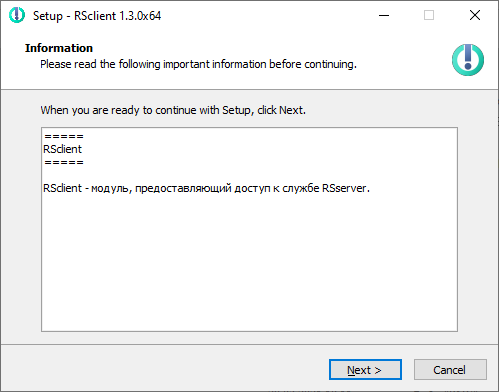Close the RSclient Setup window

tap(475, 15)
